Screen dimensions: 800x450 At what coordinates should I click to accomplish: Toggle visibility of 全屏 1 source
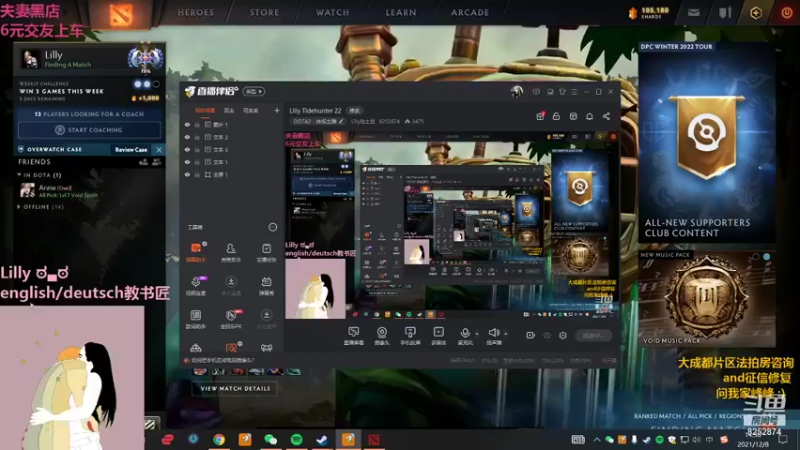point(187,174)
